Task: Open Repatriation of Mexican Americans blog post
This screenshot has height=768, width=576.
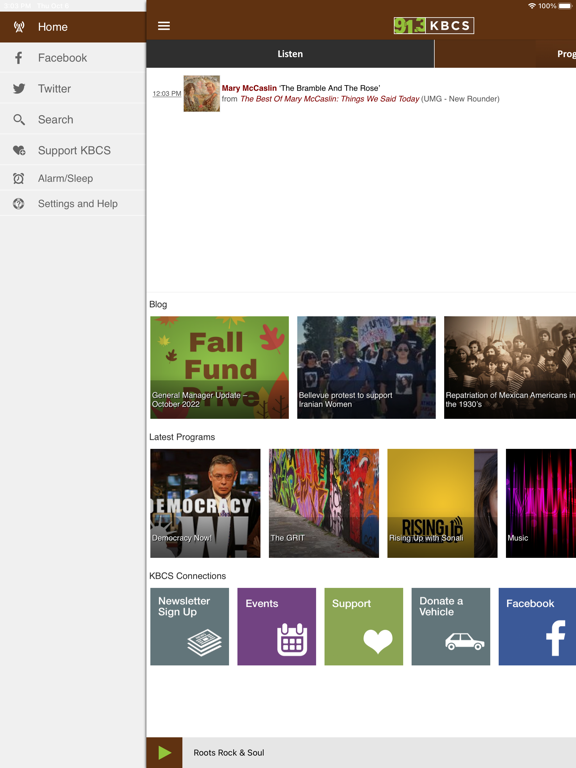Action: [510, 367]
